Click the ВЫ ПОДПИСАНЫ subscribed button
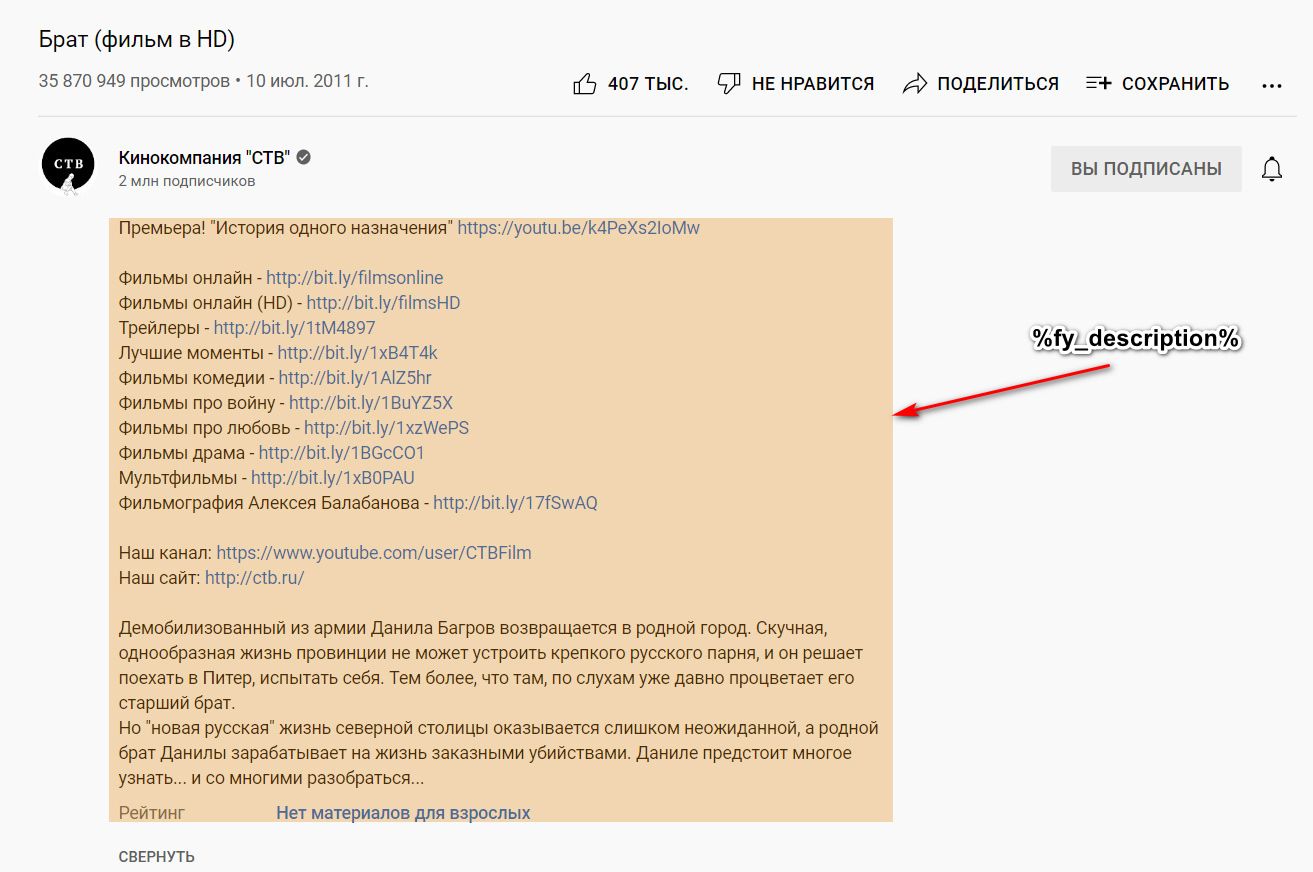This screenshot has height=872, width=1313. point(1146,169)
